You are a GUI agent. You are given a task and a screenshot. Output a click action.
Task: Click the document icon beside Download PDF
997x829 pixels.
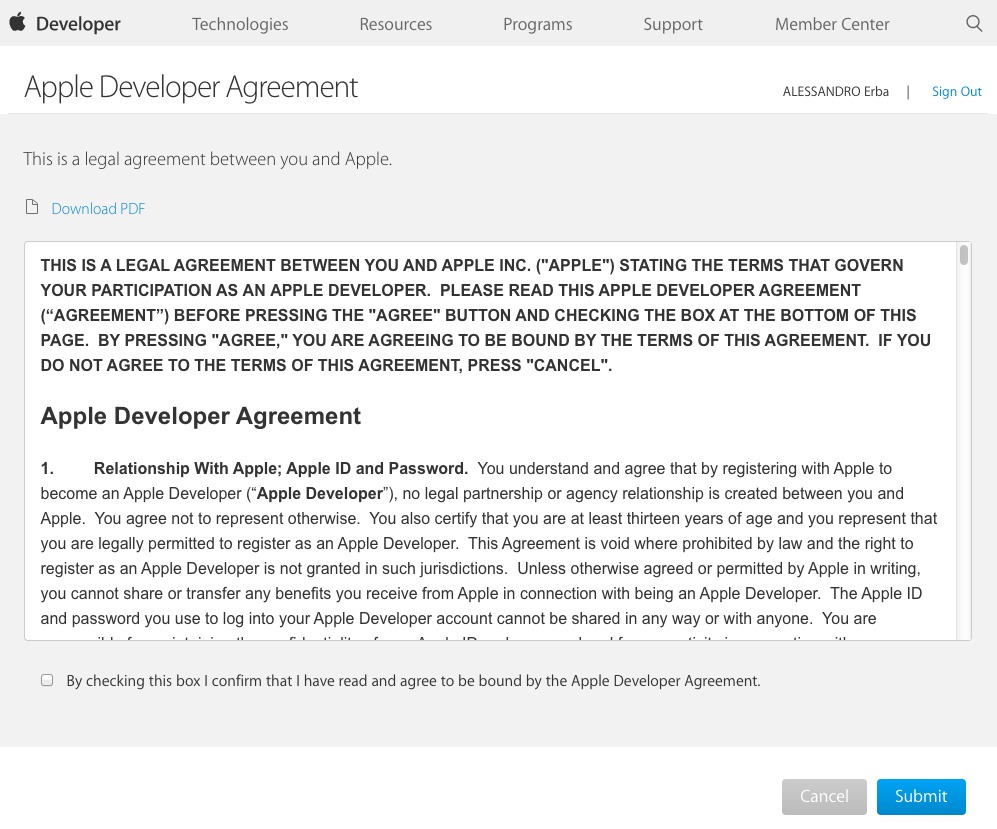(32, 208)
